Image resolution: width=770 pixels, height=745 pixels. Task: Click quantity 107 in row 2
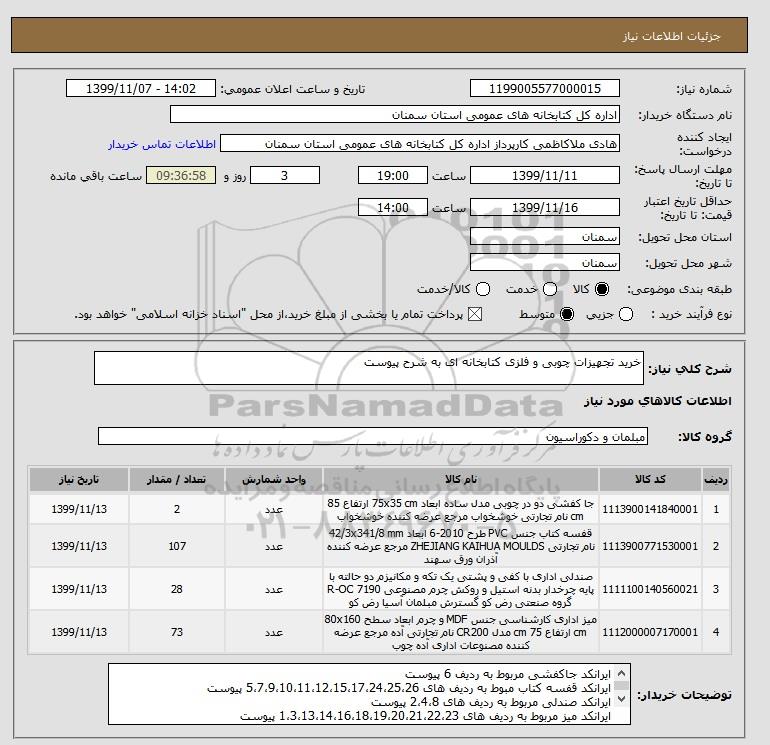pyautogui.click(x=177, y=546)
